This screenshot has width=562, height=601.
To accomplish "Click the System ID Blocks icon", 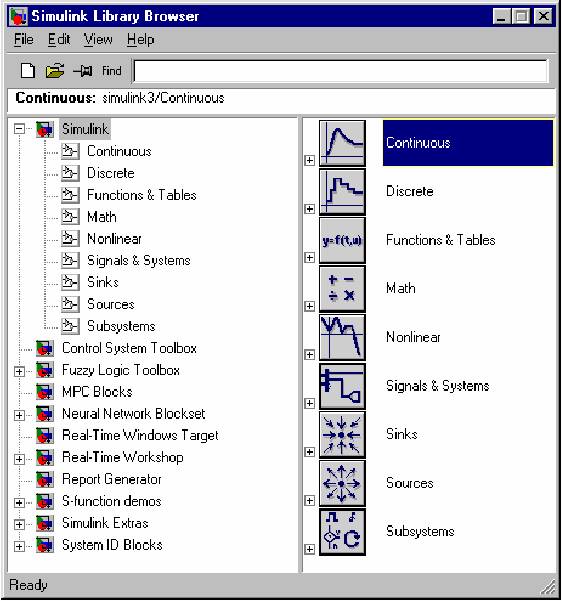I will [45, 545].
